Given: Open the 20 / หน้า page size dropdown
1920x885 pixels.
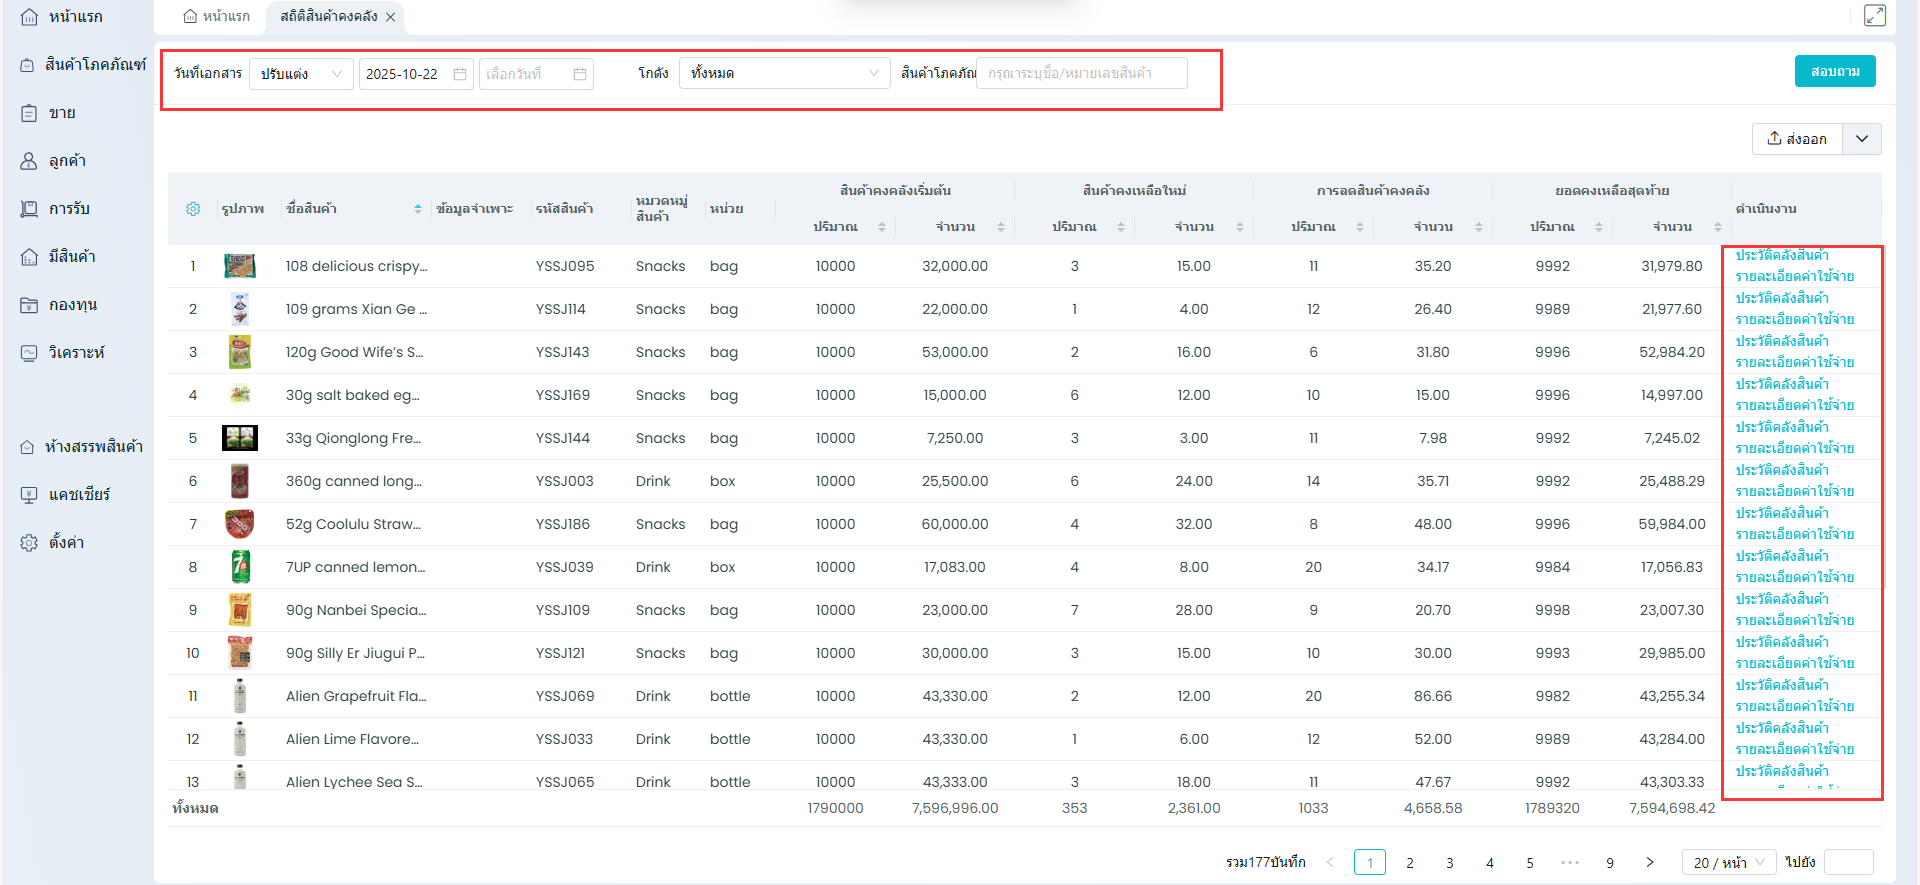Looking at the screenshot, I should (1728, 862).
